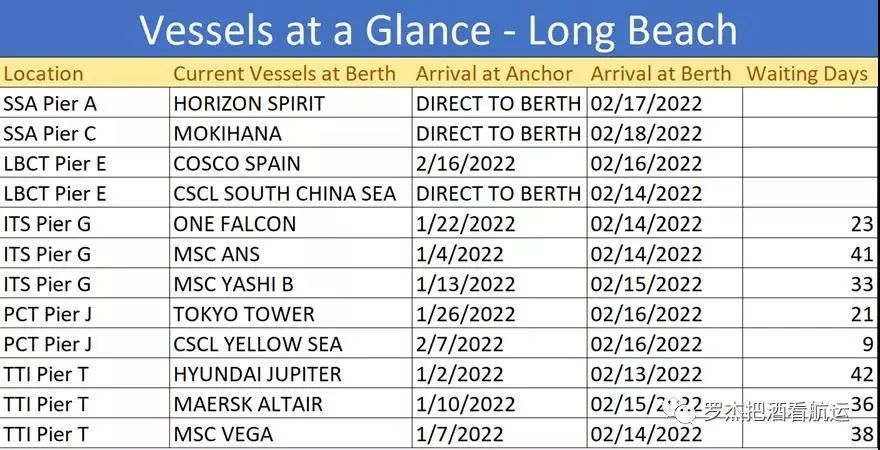The image size is (880, 450).
Task: Select the CSCL SOUTH CHINA SEA cell
Action: (x=285, y=194)
